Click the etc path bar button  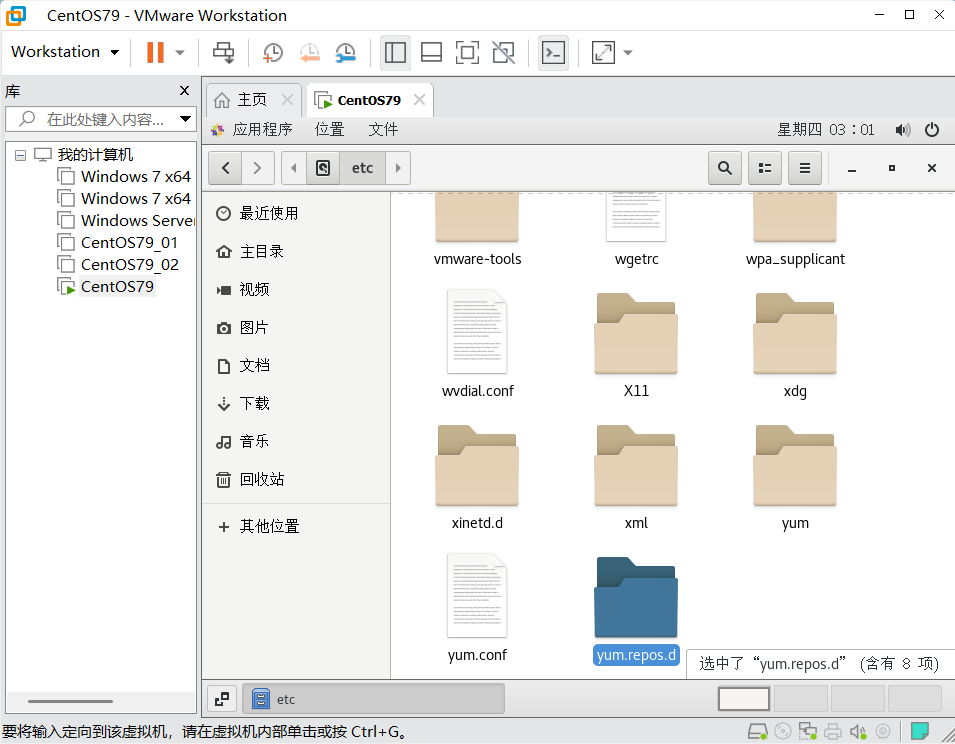pyautogui.click(x=362, y=168)
